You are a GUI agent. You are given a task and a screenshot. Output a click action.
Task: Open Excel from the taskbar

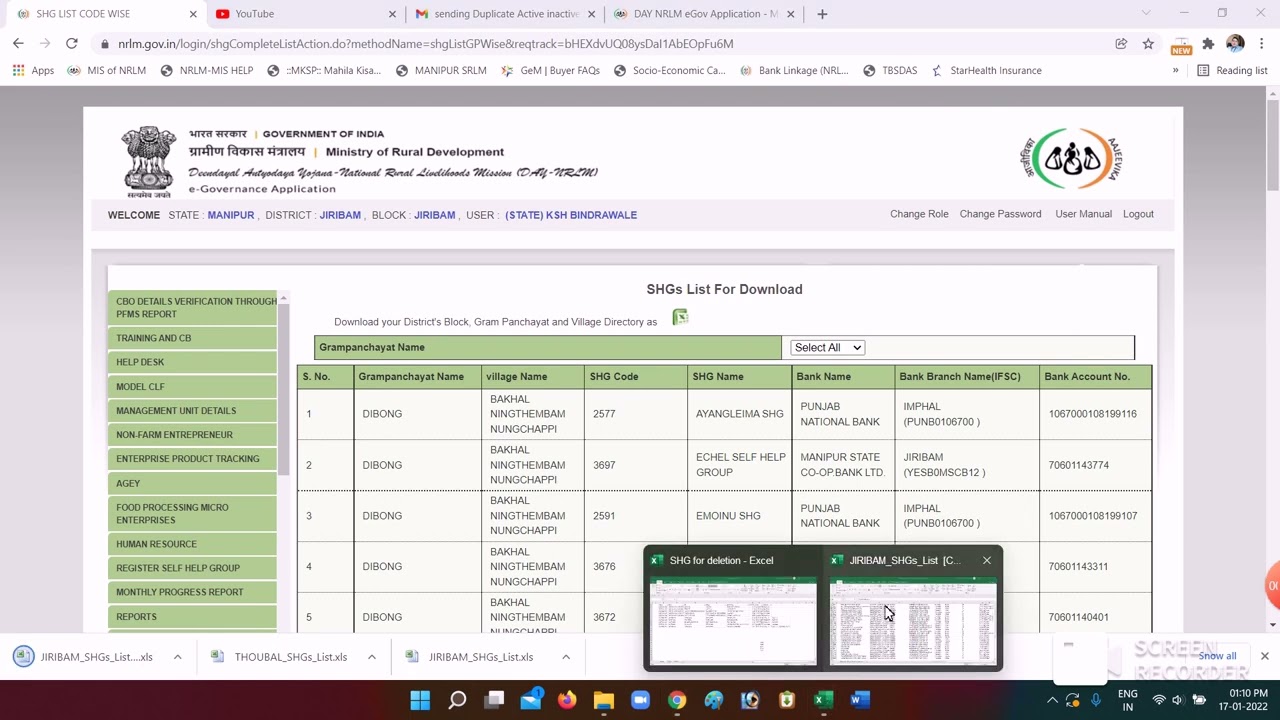pyautogui.click(x=823, y=700)
